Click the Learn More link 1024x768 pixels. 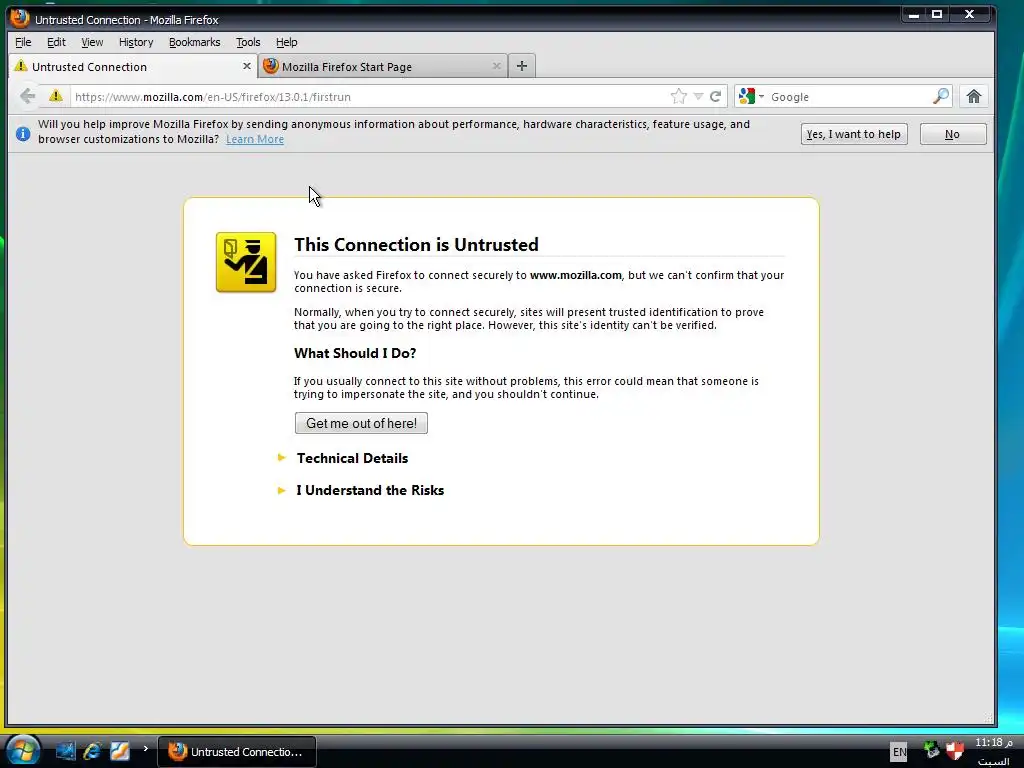255,139
